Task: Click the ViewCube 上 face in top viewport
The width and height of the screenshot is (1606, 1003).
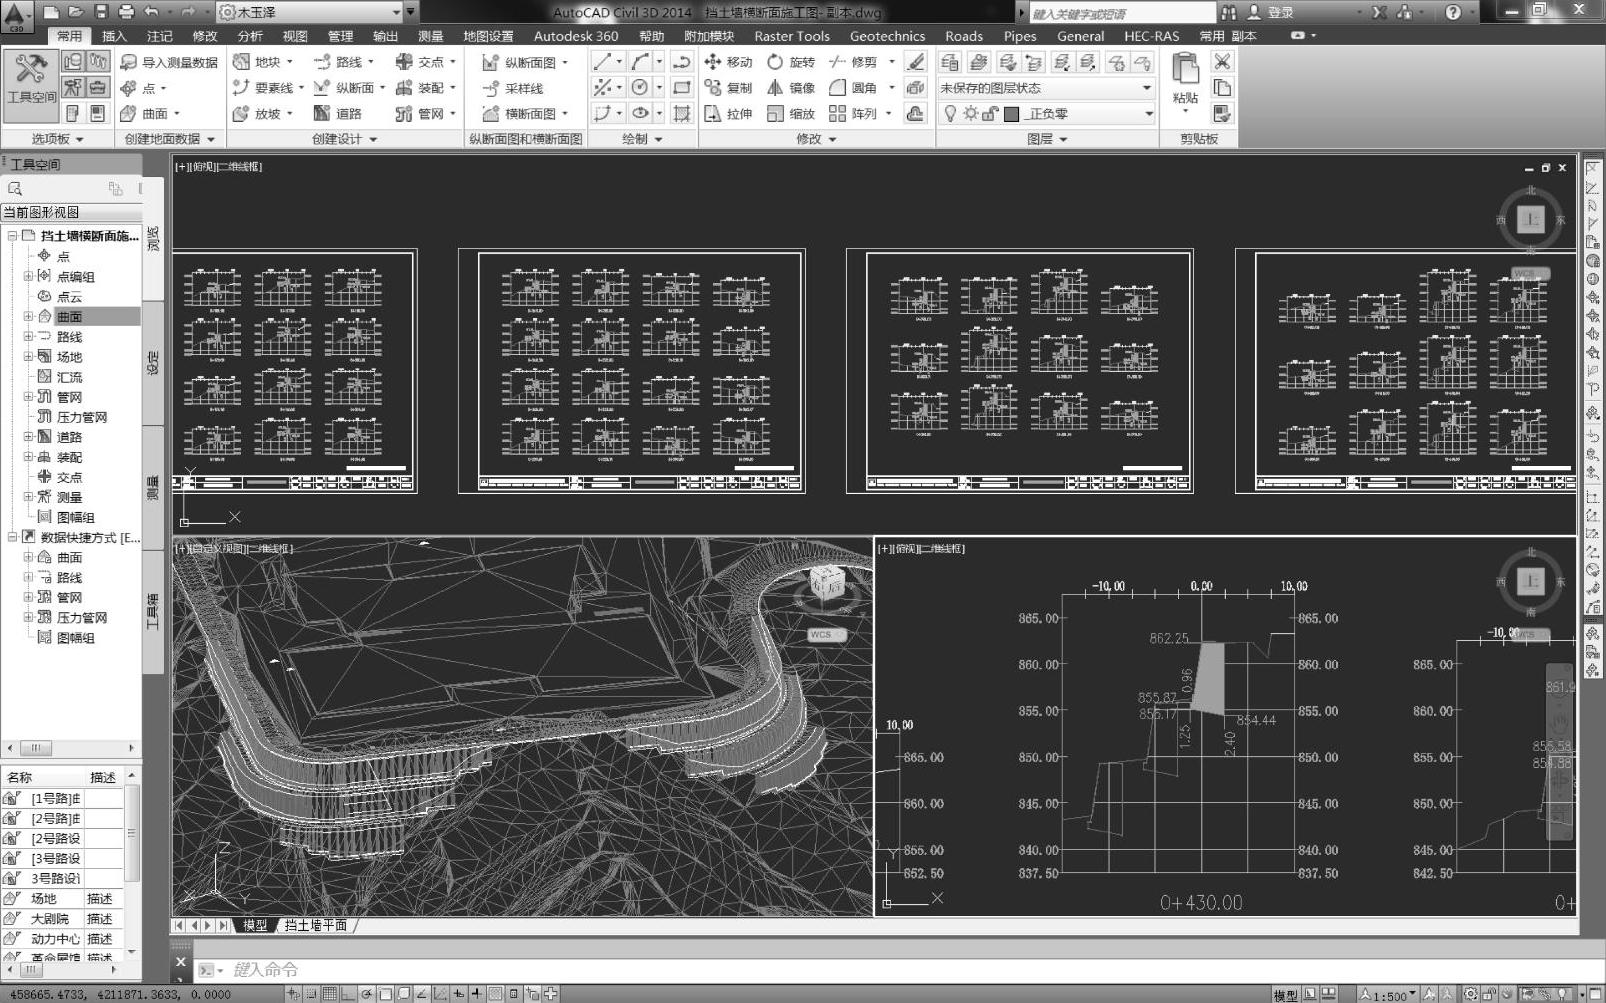Action: (1530, 219)
